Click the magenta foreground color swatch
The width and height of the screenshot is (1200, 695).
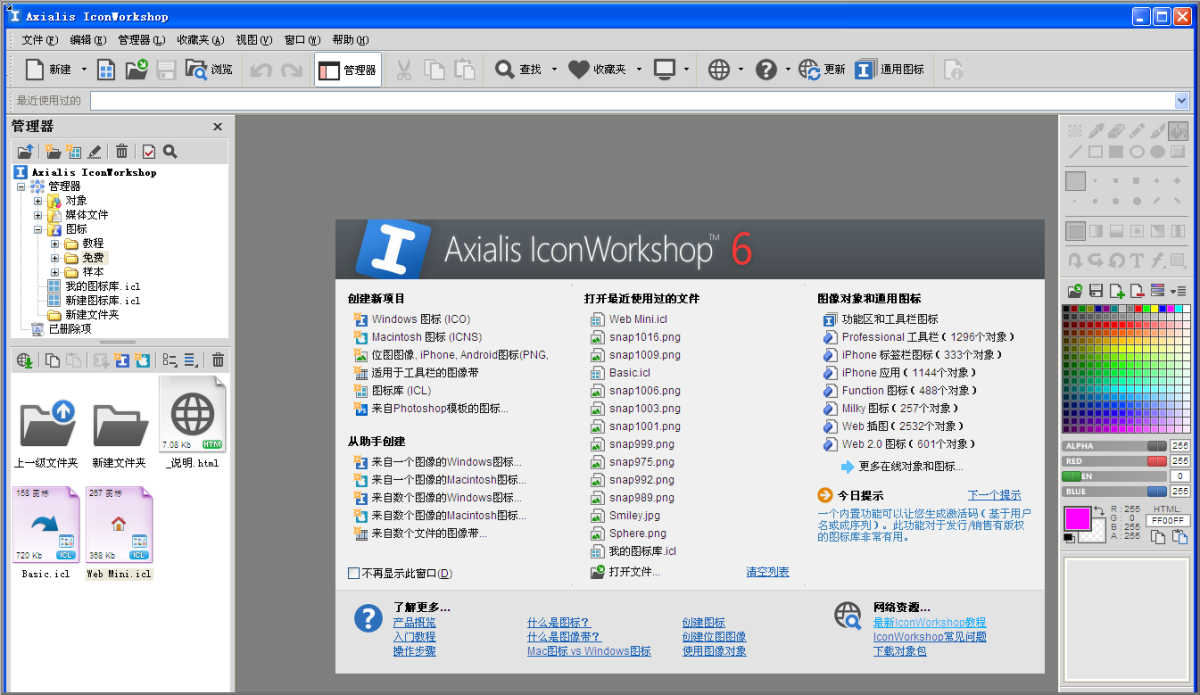point(1077,519)
